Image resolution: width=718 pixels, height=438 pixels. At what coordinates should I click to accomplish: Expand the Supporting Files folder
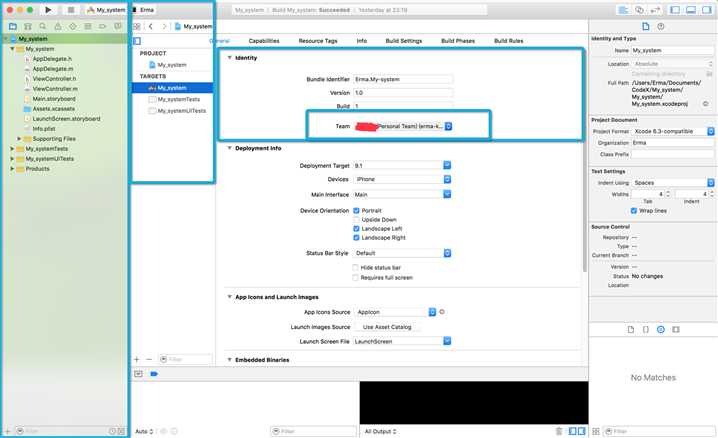point(19,139)
